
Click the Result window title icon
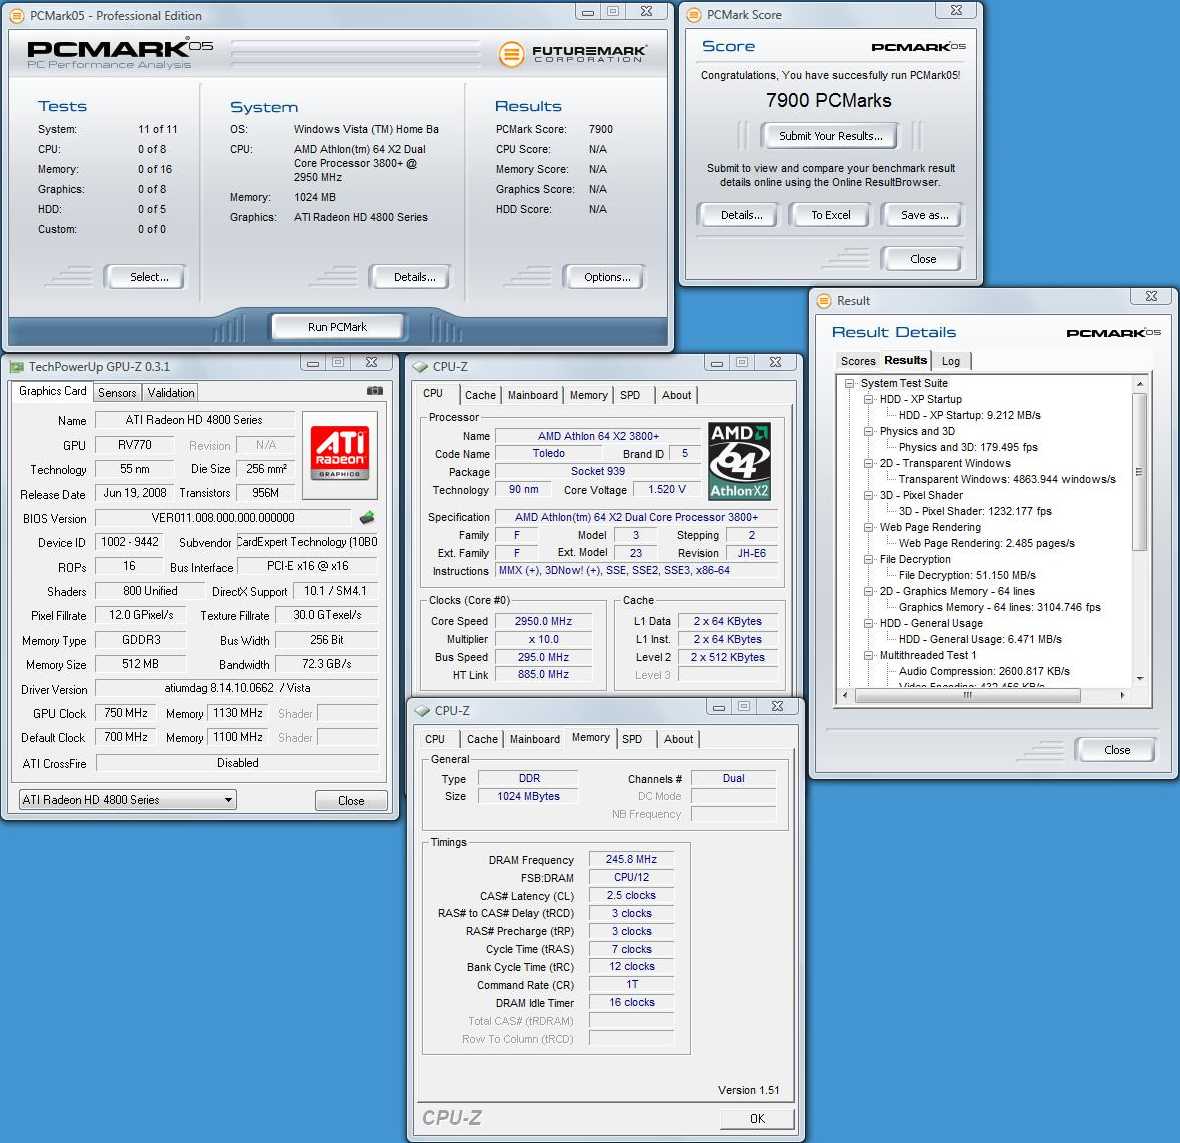click(x=824, y=300)
